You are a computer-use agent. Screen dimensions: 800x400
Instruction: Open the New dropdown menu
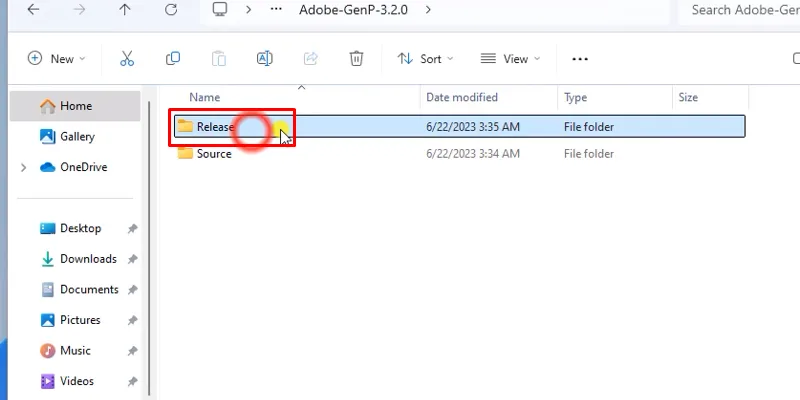[x=56, y=59]
